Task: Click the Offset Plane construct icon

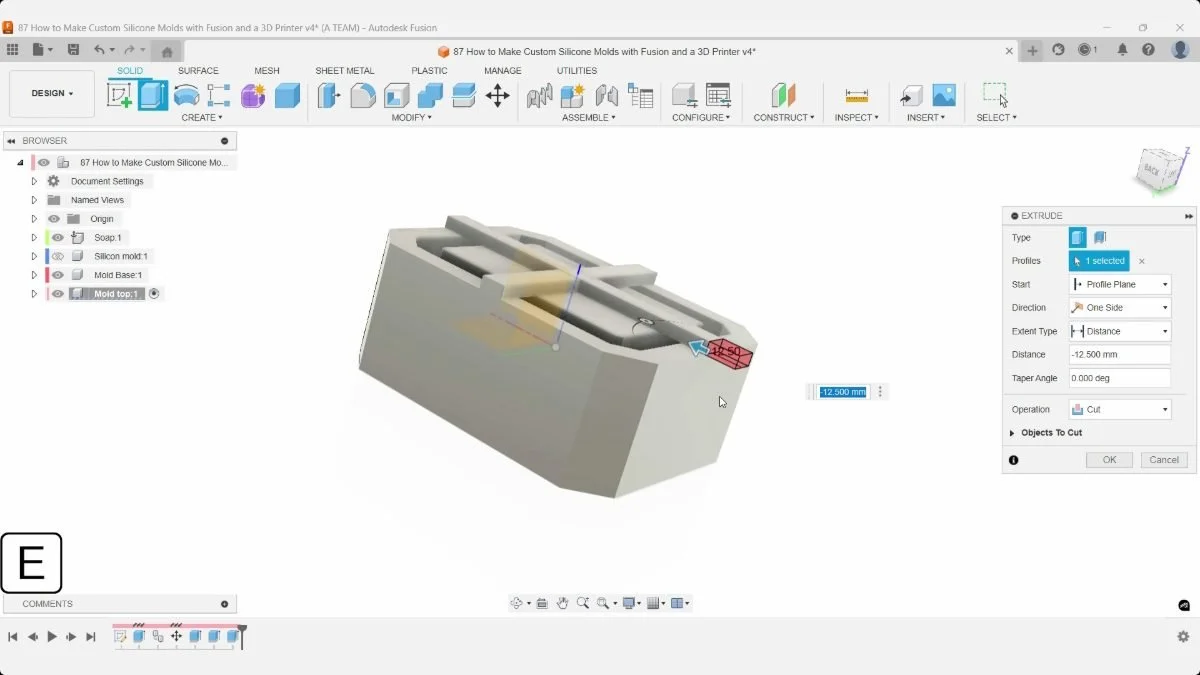Action: pyautogui.click(x=783, y=95)
